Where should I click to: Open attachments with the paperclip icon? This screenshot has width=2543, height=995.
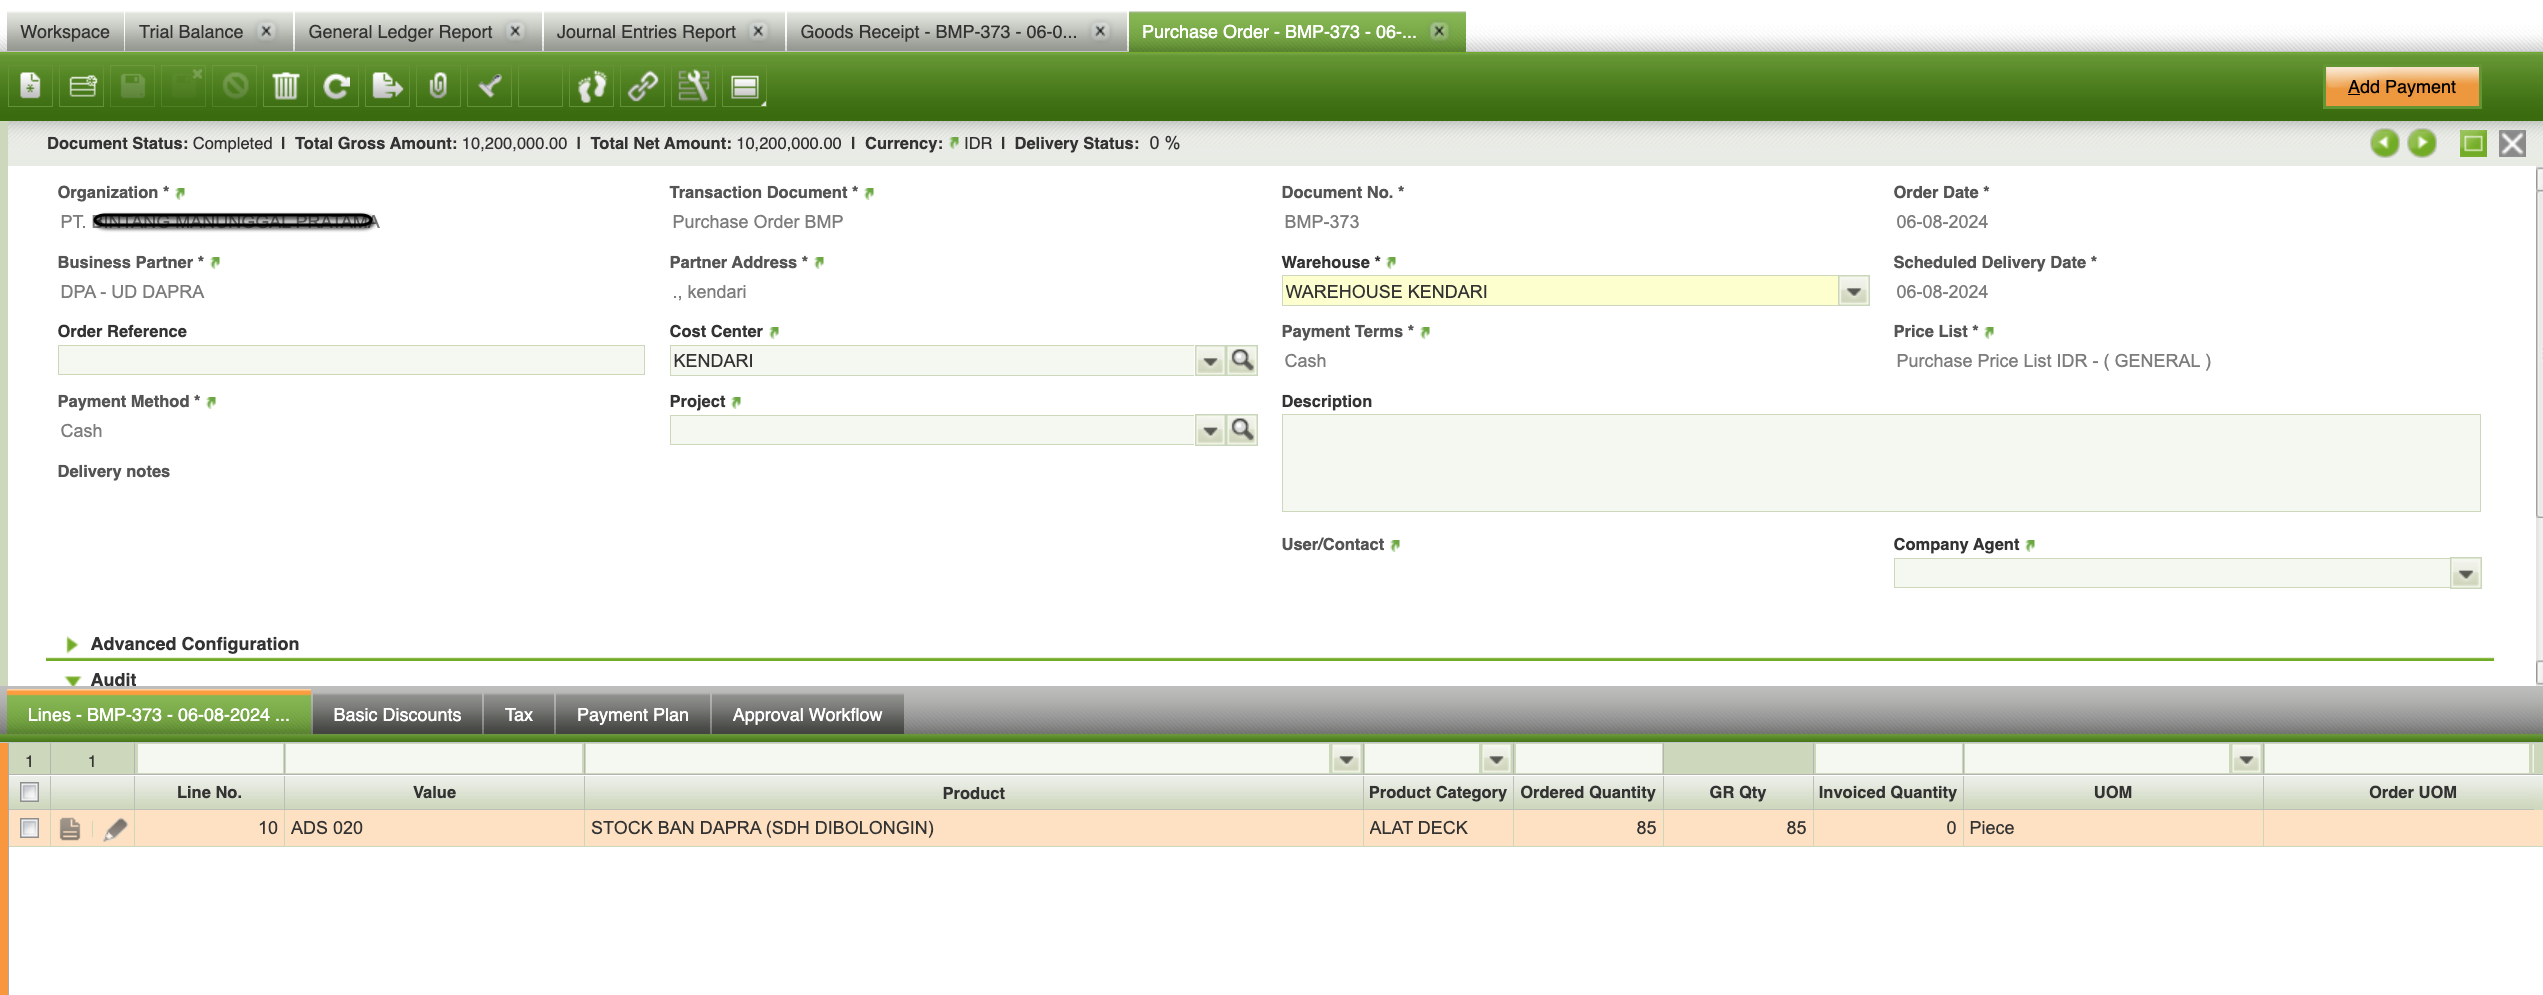[438, 87]
